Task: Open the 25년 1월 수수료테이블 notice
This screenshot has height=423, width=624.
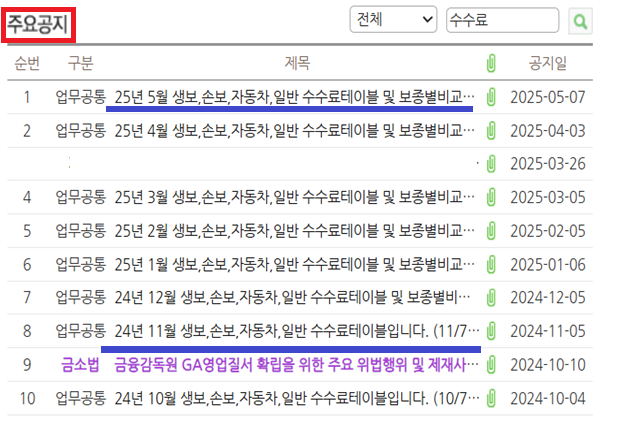Action: tap(294, 265)
